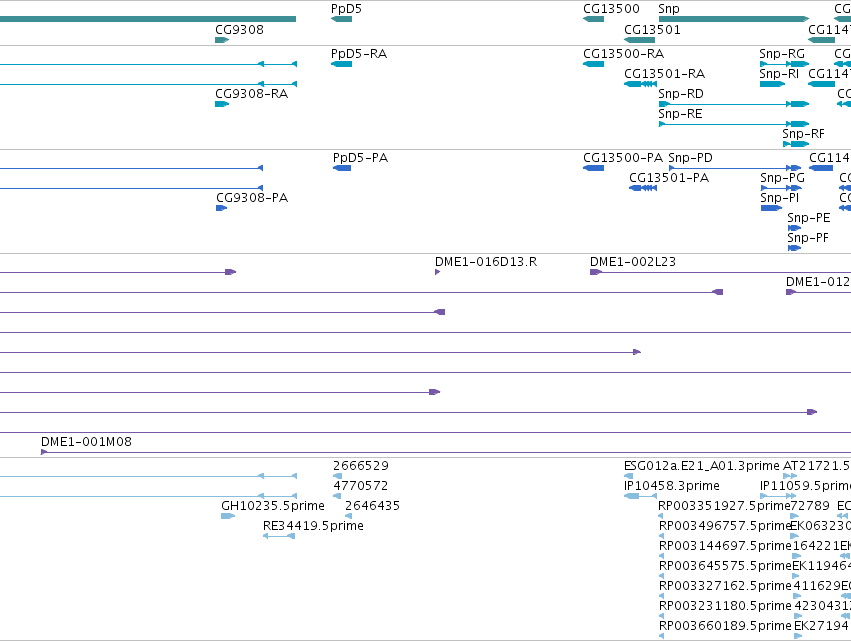The height and width of the screenshot is (641, 851).
Task: Click the RP003327162.5prime EST label
Action: coord(725,586)
